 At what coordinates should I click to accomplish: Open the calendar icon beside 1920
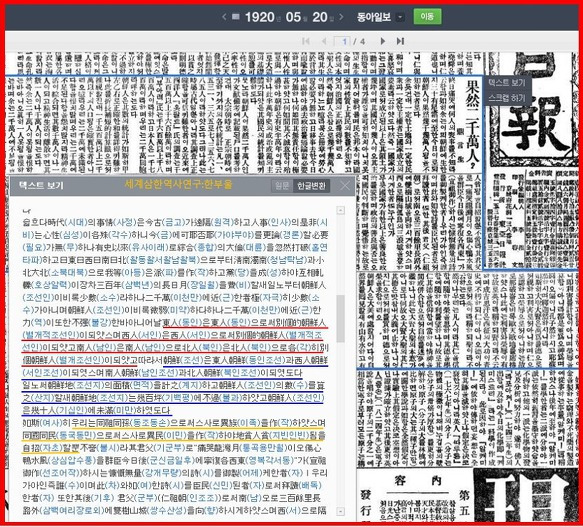(235, 17)
